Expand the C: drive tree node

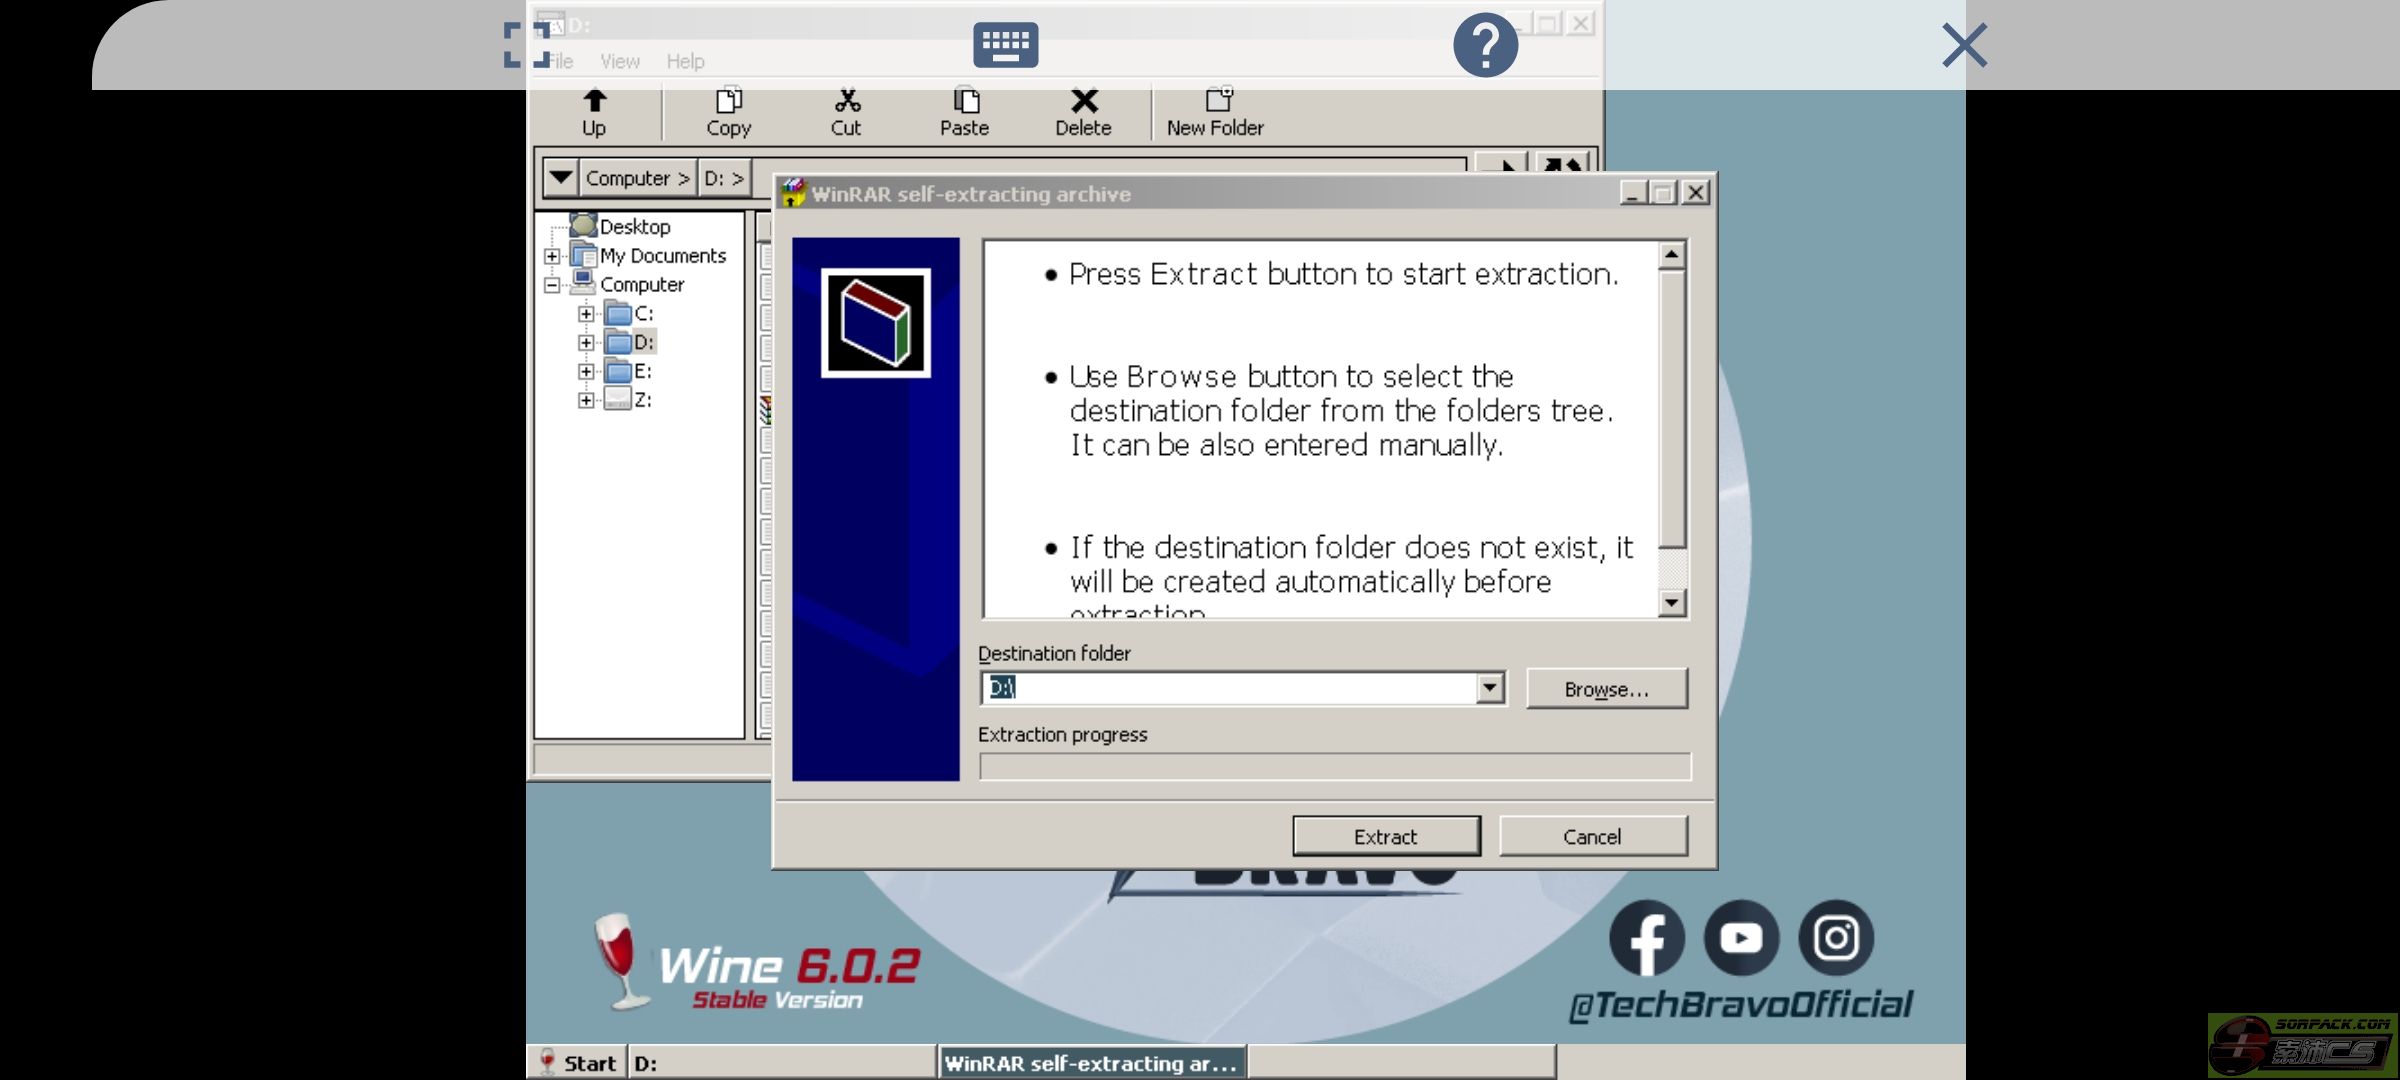[x=586, y=314]
